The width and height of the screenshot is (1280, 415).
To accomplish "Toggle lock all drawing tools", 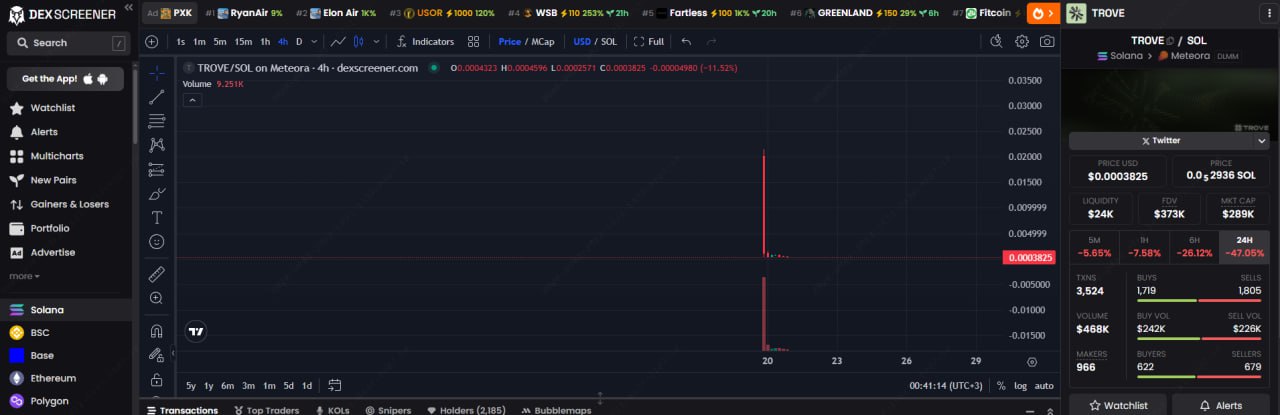I will point(157,380).
